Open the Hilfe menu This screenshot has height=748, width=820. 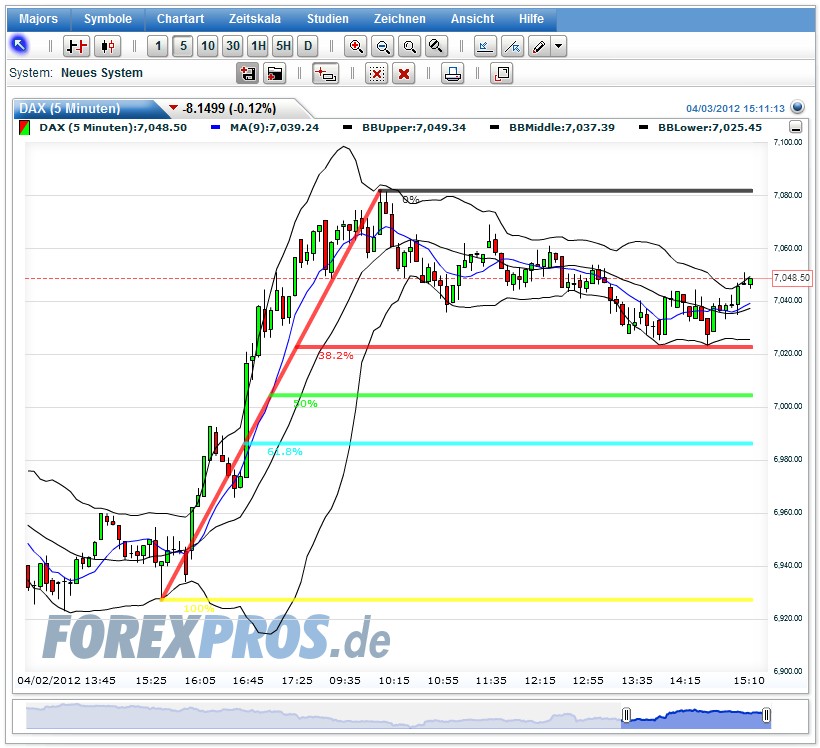tap(531, 19)
